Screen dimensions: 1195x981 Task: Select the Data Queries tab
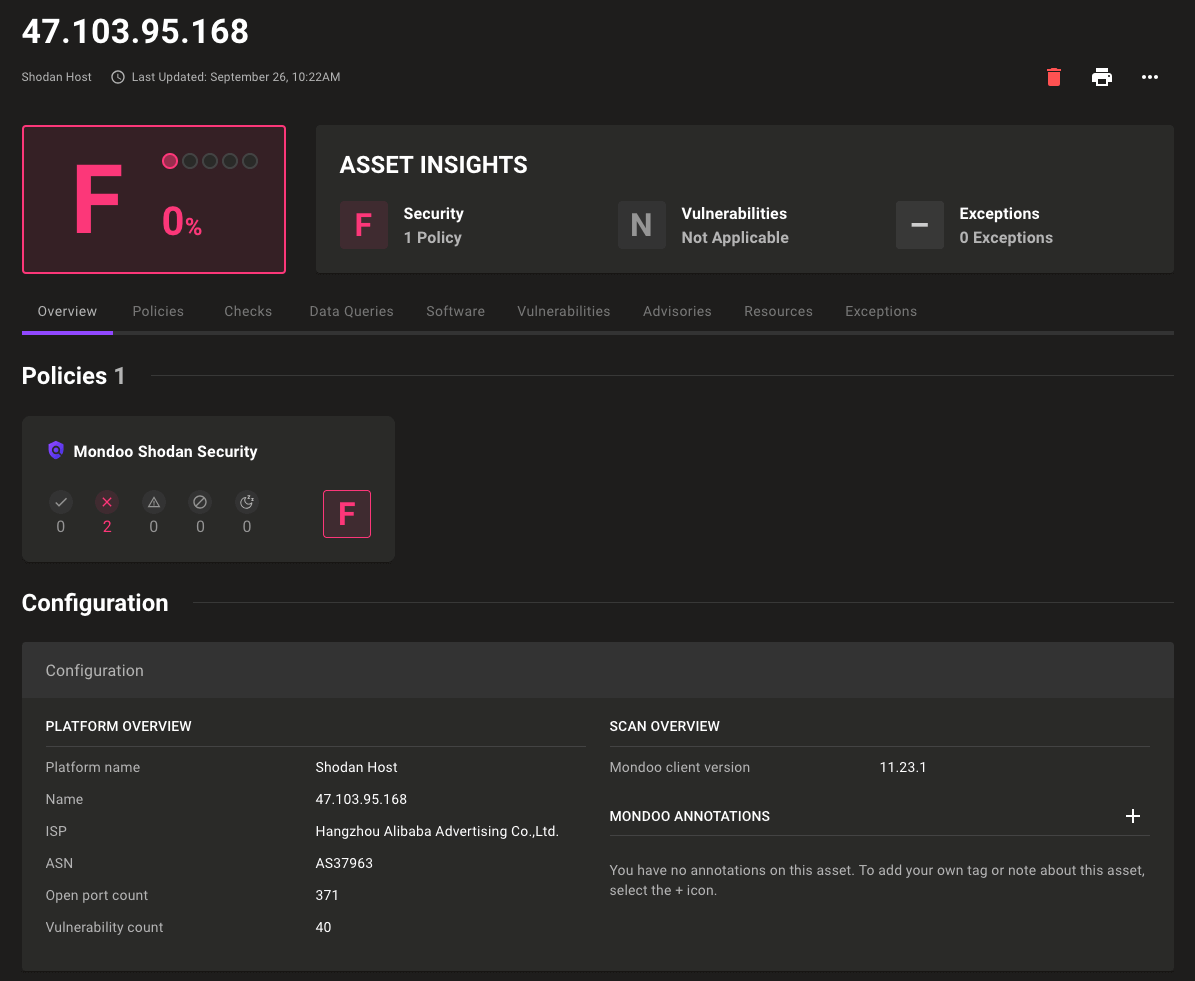351,311
